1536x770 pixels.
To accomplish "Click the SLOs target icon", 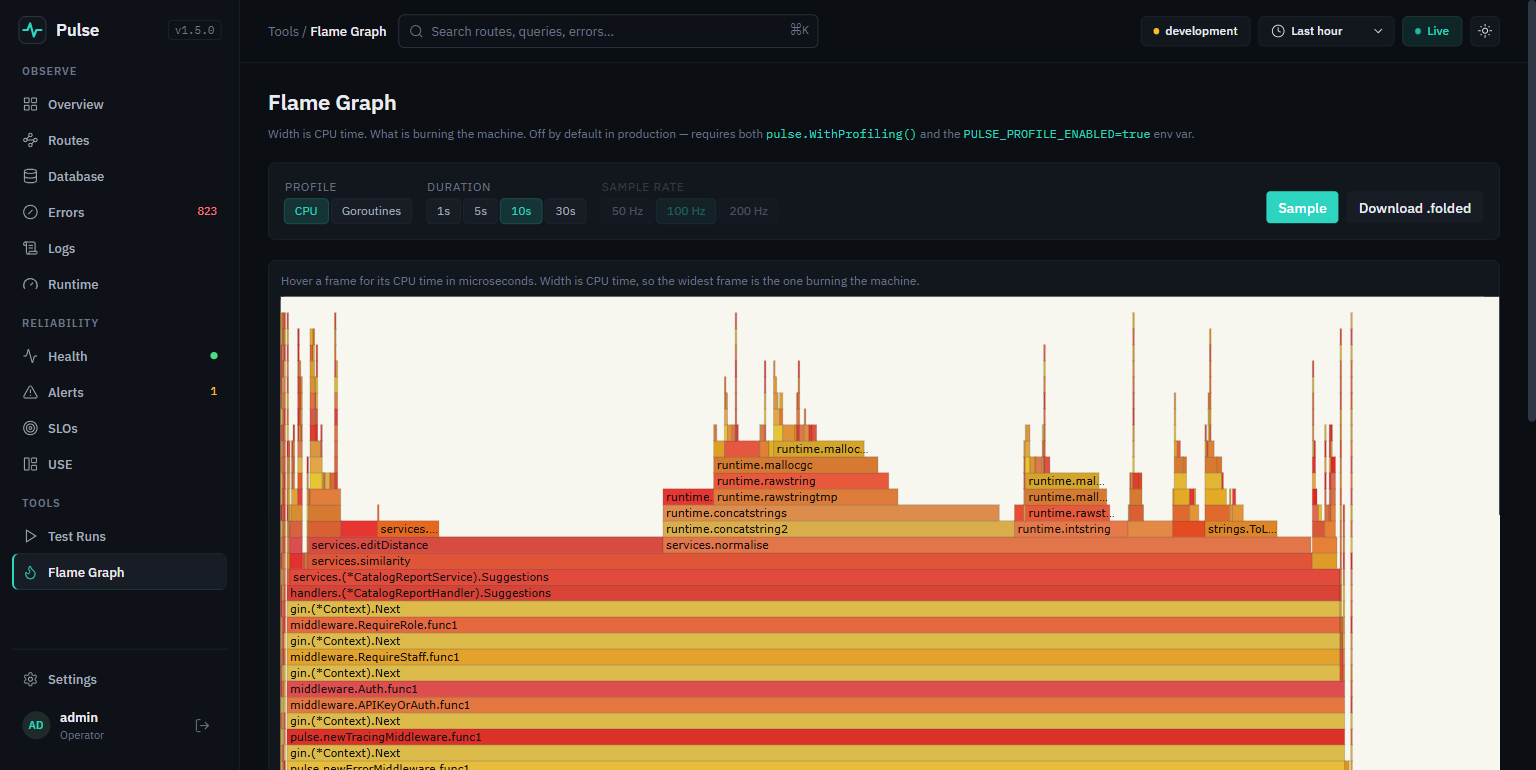I will tap(30, 428).
